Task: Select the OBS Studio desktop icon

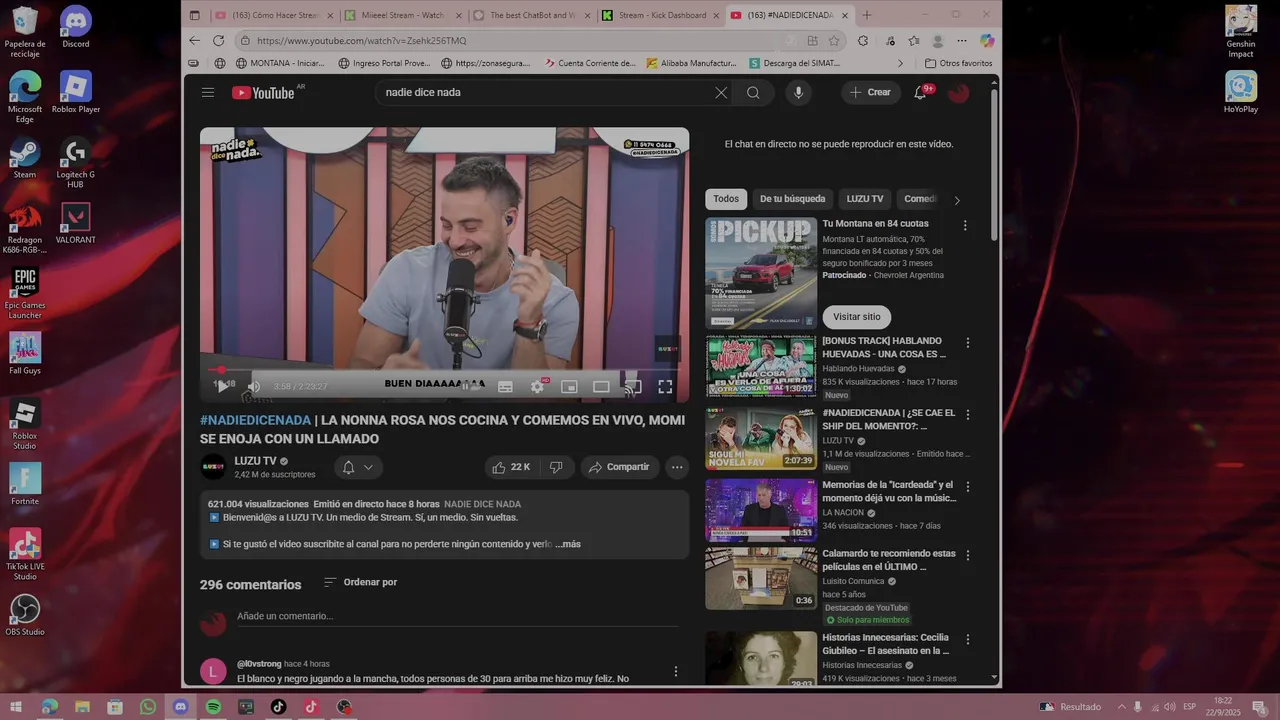Action: tap(25, 615)
